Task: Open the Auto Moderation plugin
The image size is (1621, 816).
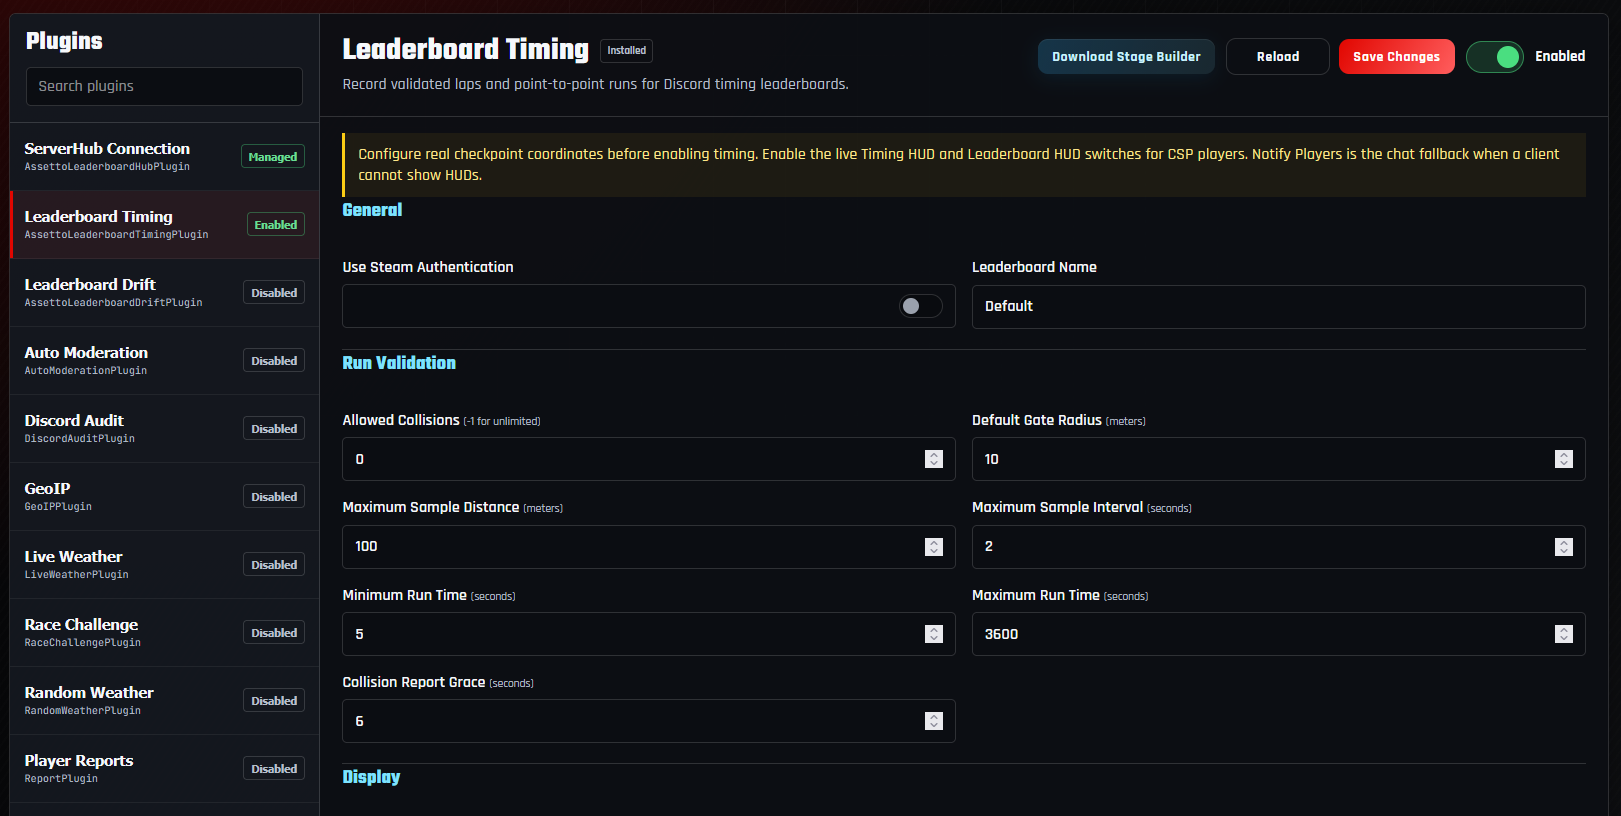Action: click(x=164, y=361)
